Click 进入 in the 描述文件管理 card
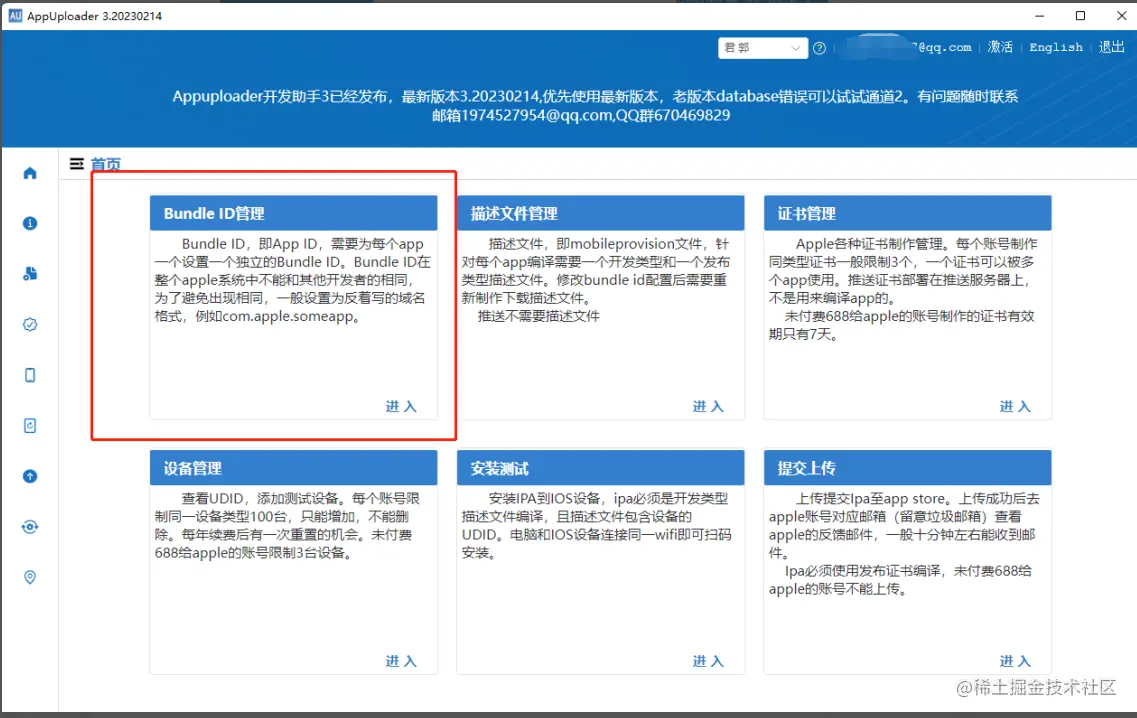1137x718 pixels. tap(708, 406)
